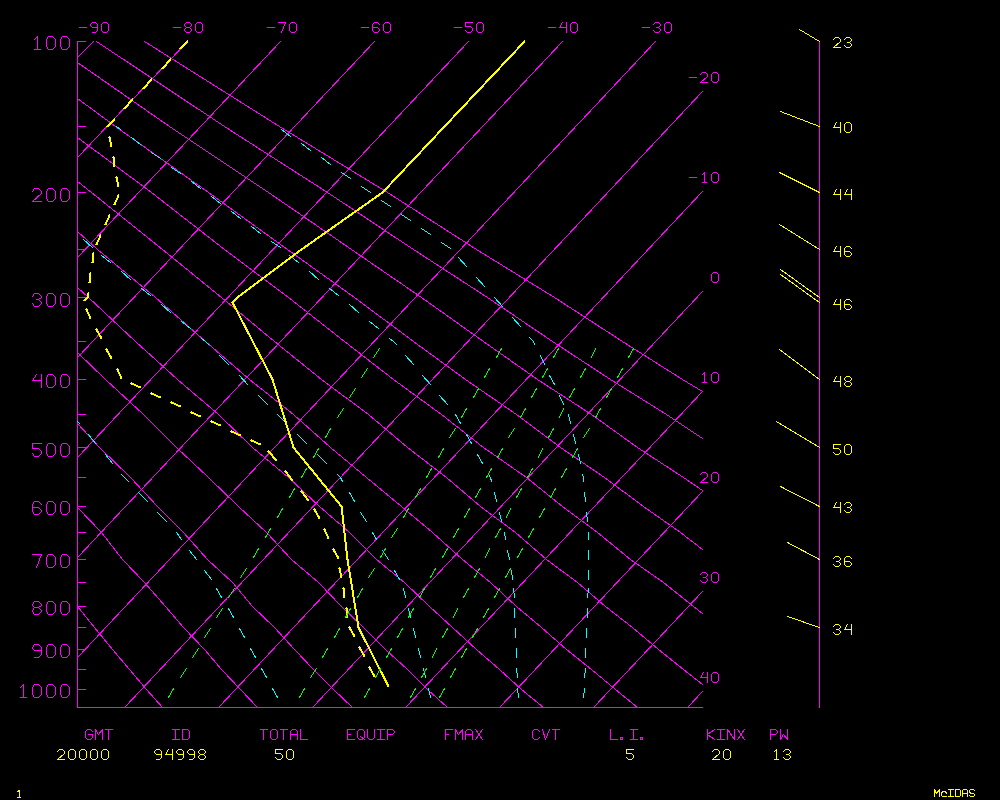Screen dimensions: 1000x800
Task: Select the station ID value 94998
Action: pyautogui.click(x=180, y=755)
